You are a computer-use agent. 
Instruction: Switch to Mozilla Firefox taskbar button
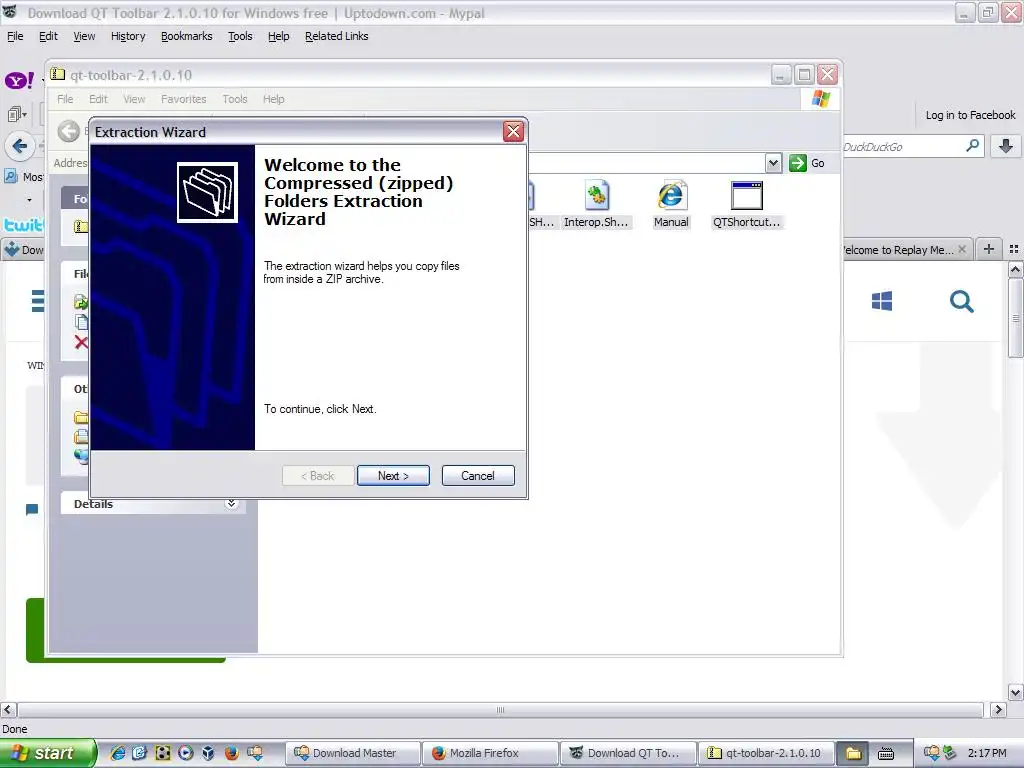coord(490,753)
